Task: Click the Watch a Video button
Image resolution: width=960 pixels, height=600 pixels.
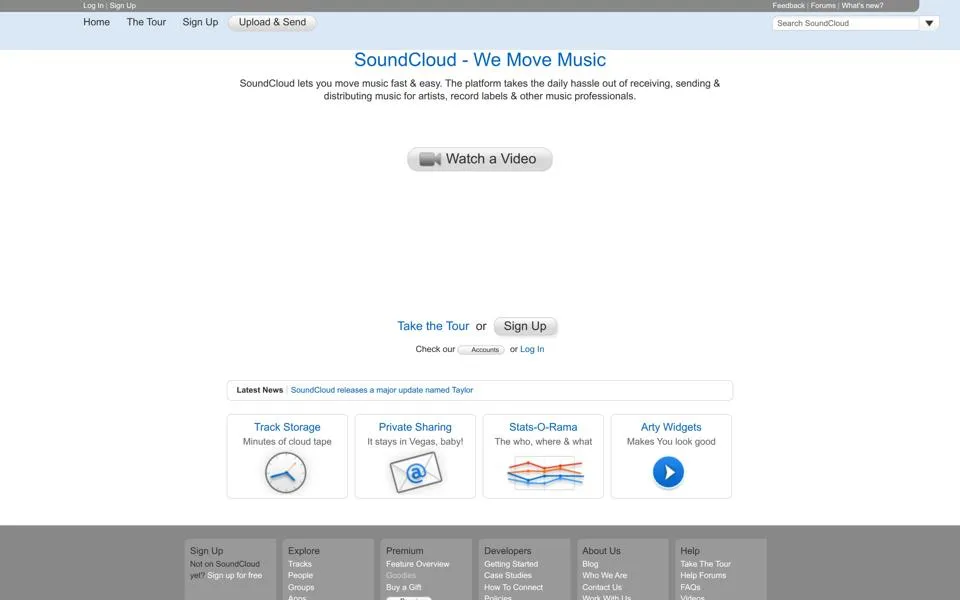Action: click(x=480, y=159)
